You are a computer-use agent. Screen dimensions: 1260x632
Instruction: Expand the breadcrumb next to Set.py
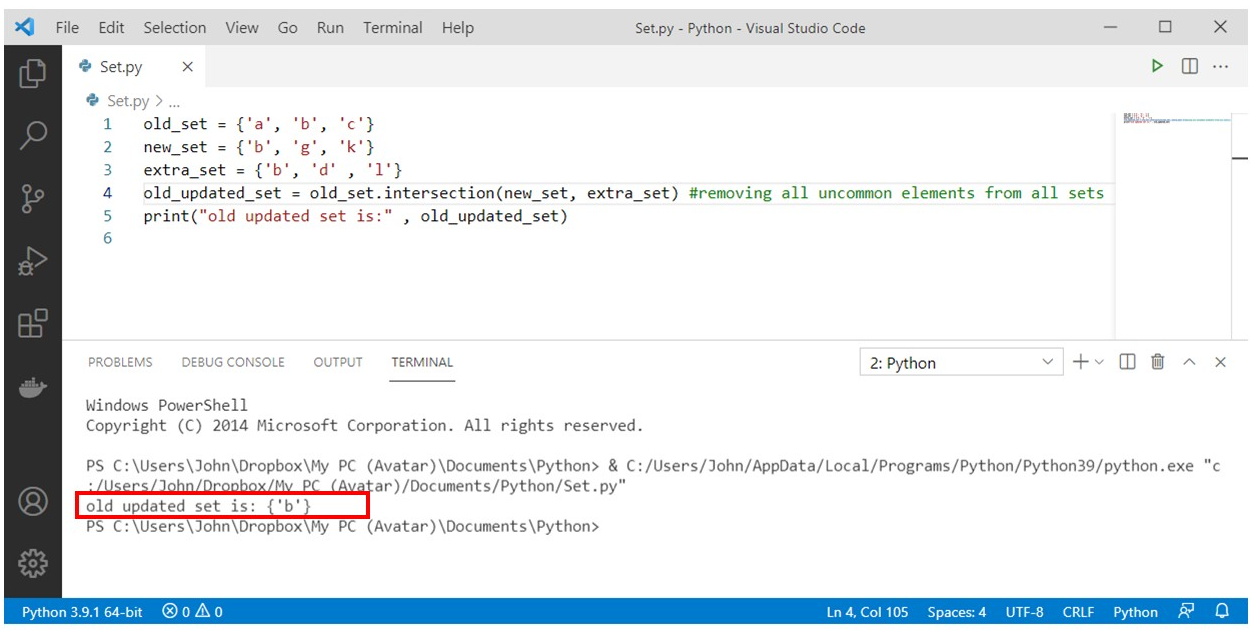pyautogui.click(x=173, y=101)
